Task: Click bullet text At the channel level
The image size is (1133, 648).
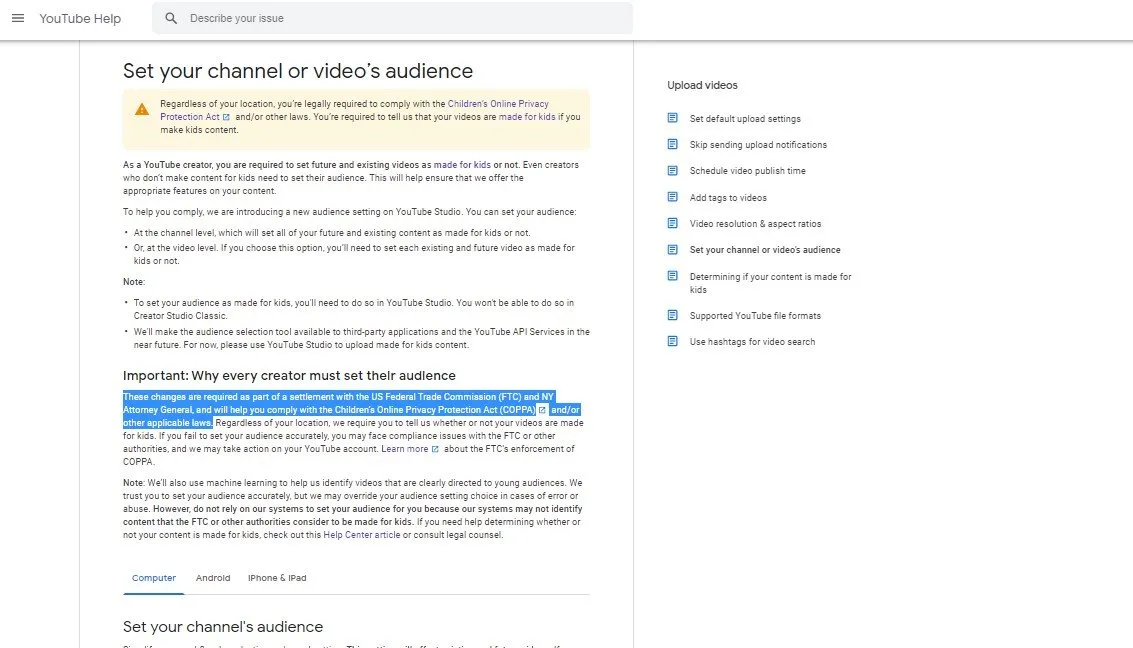Action: [332, 233]
